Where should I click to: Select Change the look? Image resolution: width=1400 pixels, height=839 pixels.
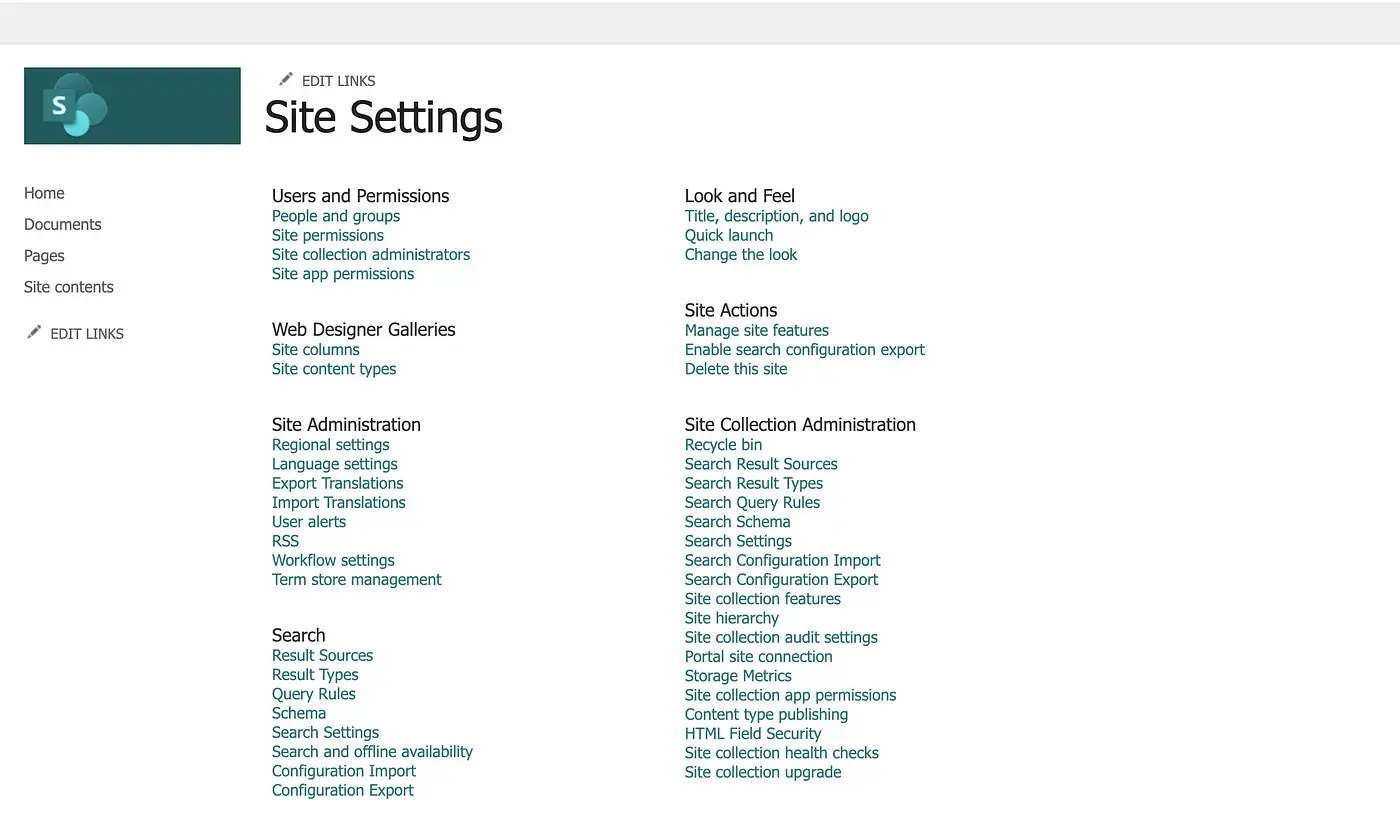click(741, 254)
